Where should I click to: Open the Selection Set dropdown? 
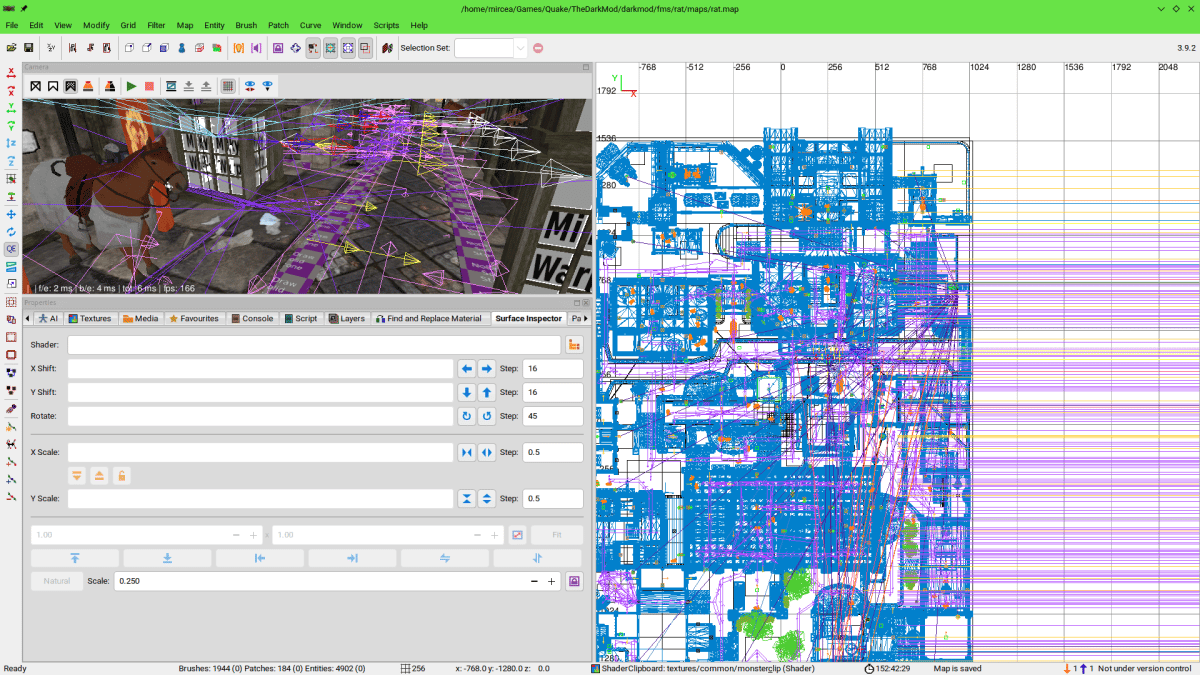coord(520,48)
